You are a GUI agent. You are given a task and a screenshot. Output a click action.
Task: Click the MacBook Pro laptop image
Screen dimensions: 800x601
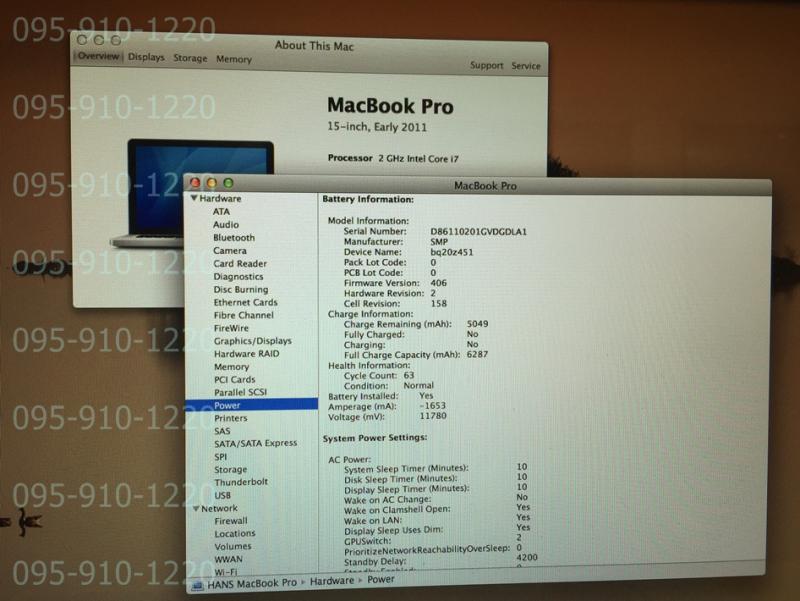(x=191, y=193)
